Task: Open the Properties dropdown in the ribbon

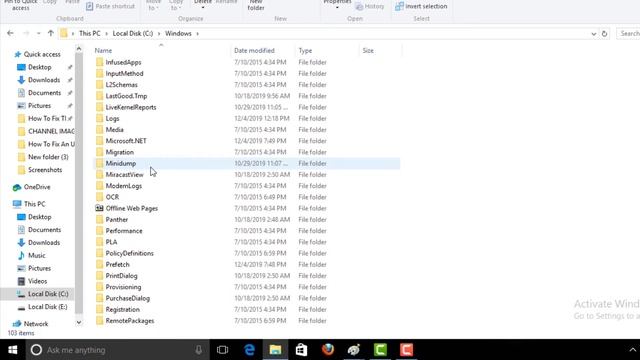Action: coord(337,7)
